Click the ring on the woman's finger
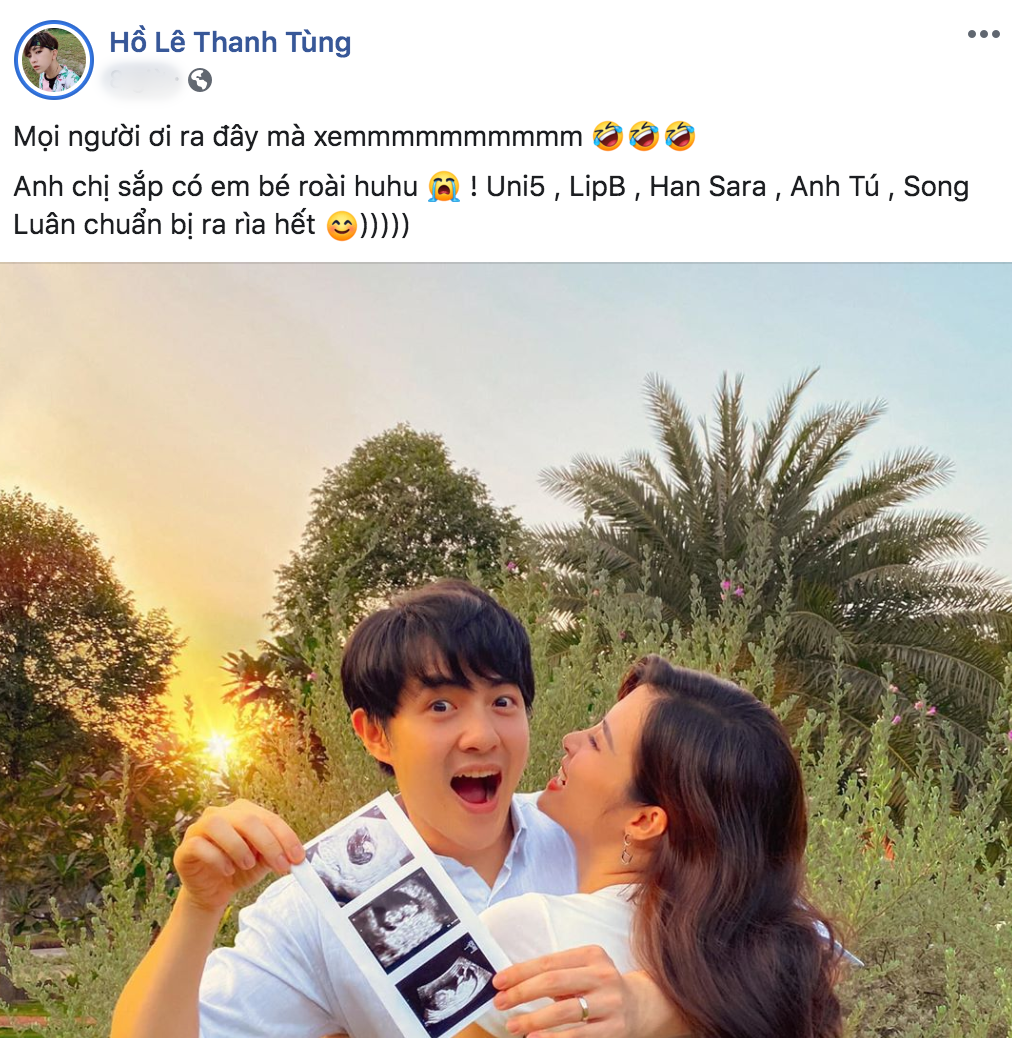Screen dimensions: 1012x1038 tap(583, 1009)
